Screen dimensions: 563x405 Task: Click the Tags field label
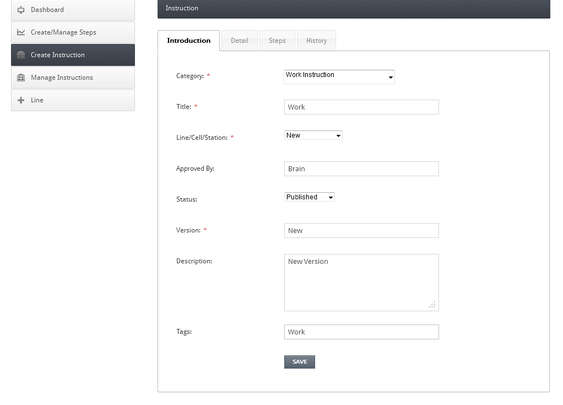tap(184, 332)
